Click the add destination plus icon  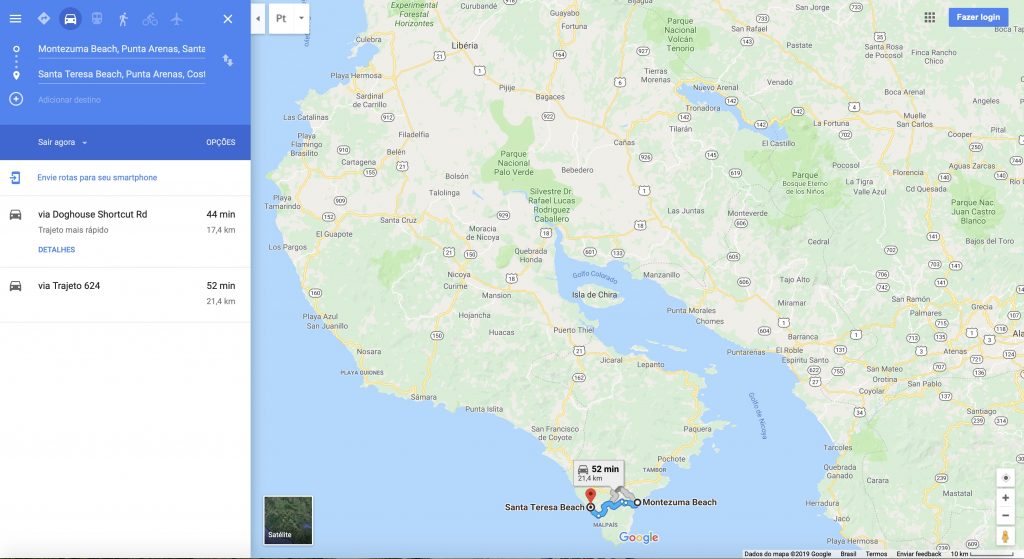coord(16,99)
